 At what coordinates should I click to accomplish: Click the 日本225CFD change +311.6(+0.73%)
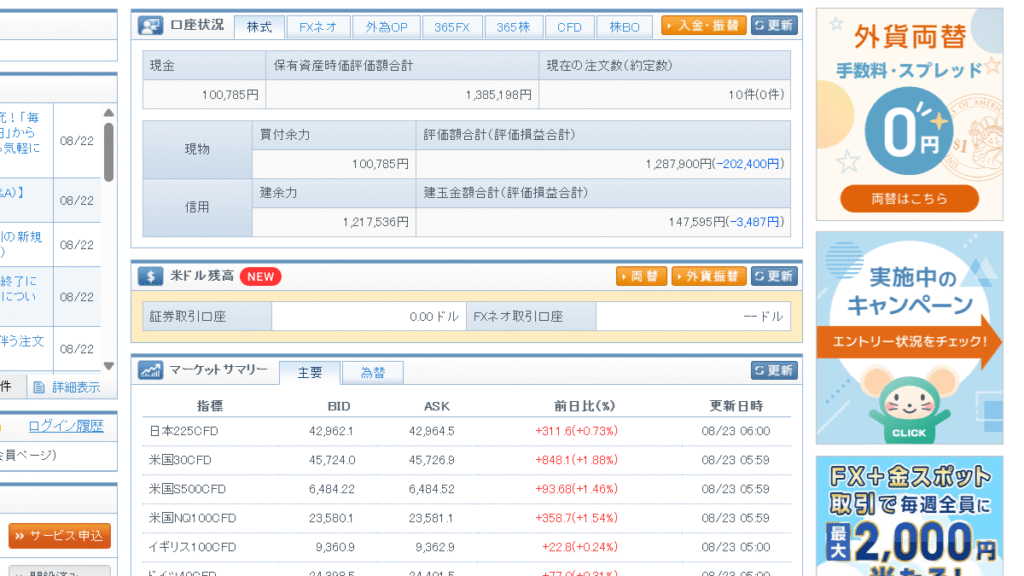(x=576, y=431)
